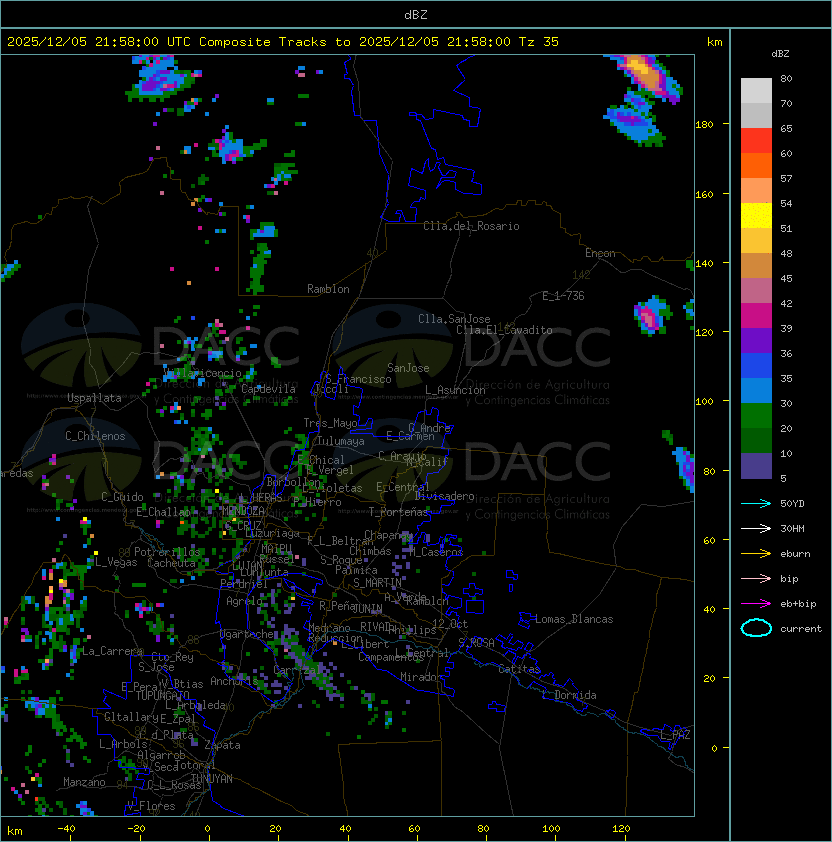Click the 'TUPUNGATO' map label
The height and width of the screenshot is (842, 832).
click(162, 695)
